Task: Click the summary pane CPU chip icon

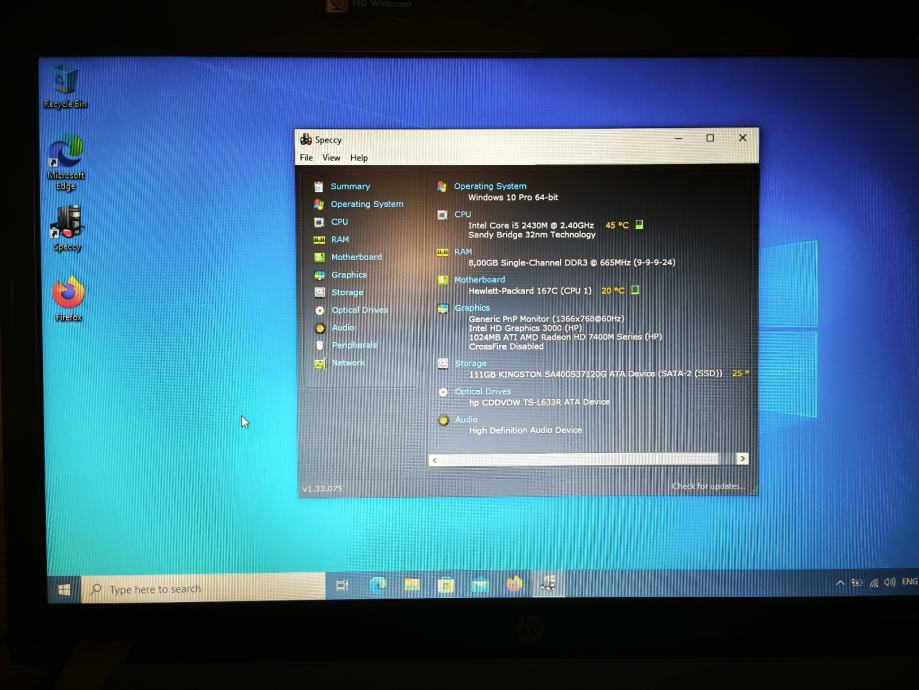Action: tap(443, 215)
